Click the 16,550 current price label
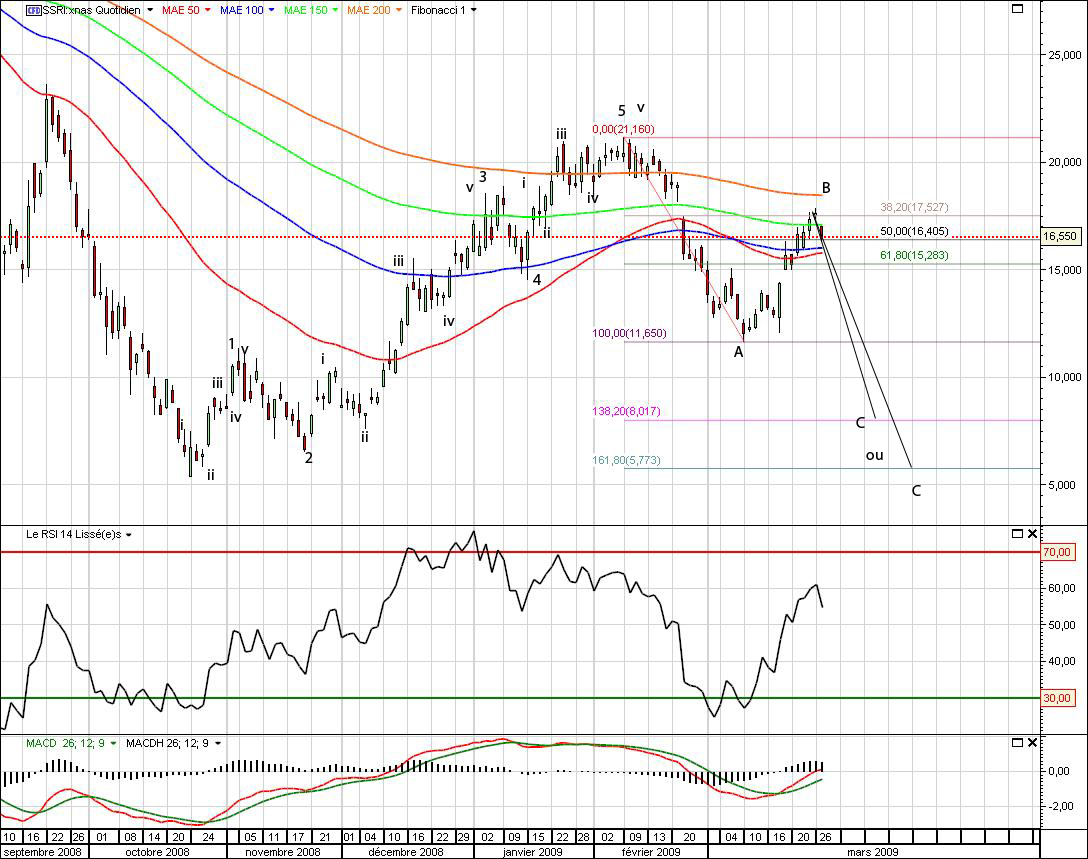 pos(1057,237)
